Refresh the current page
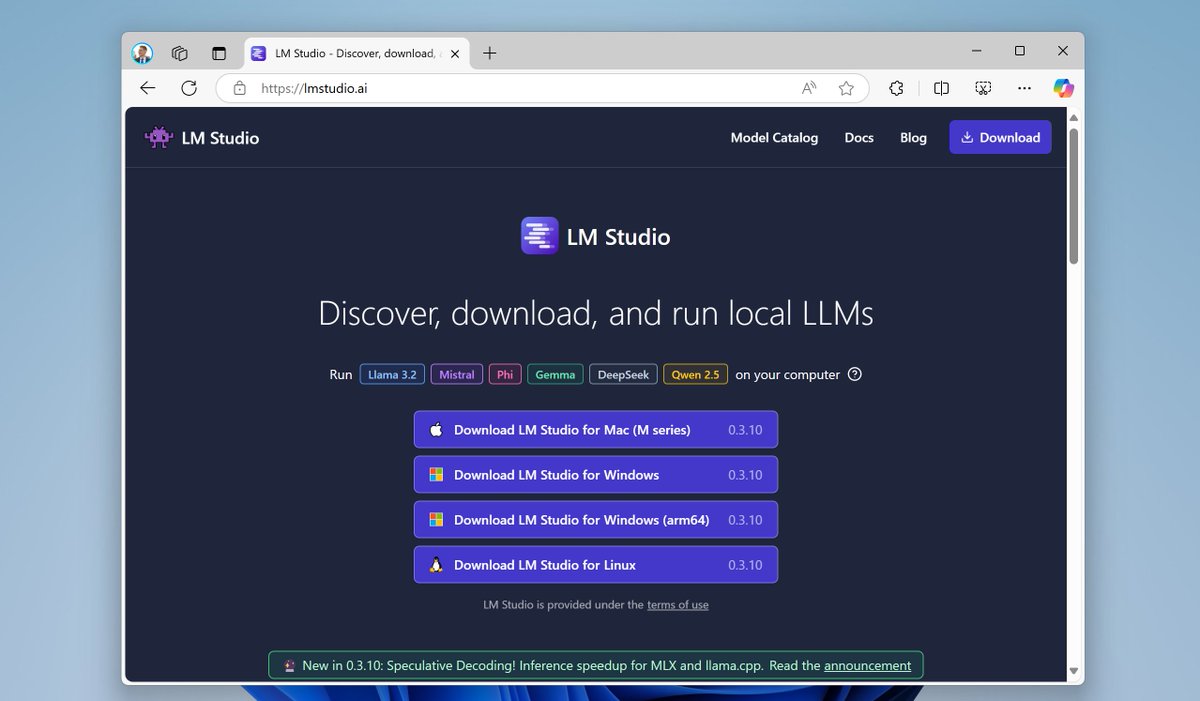 coord(189,88)
